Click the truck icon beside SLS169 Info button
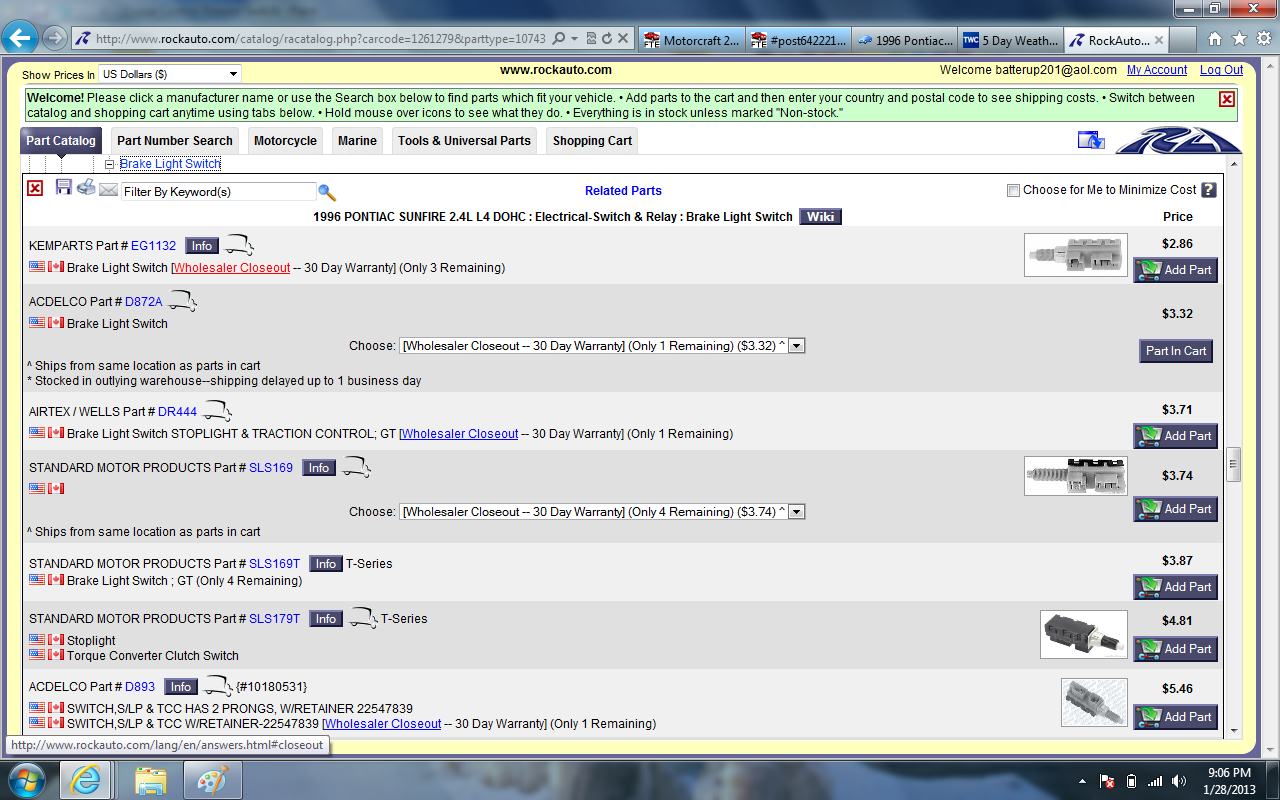 point(356,467)
